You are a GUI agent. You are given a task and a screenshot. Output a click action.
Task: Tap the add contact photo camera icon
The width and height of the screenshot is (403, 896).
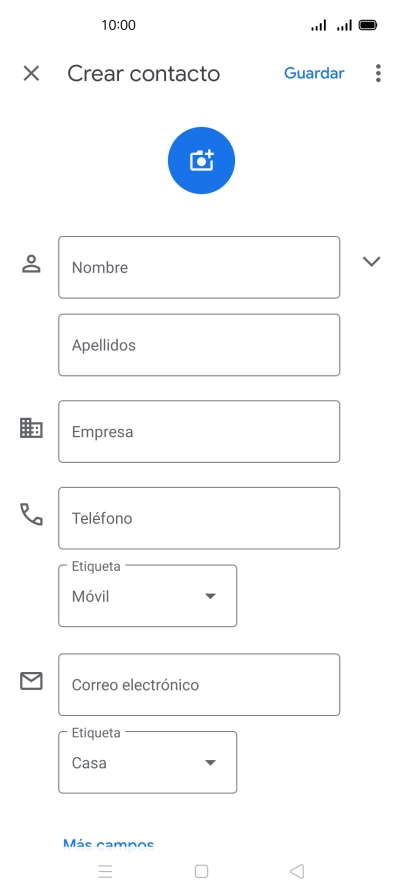(x=201, y=161)
